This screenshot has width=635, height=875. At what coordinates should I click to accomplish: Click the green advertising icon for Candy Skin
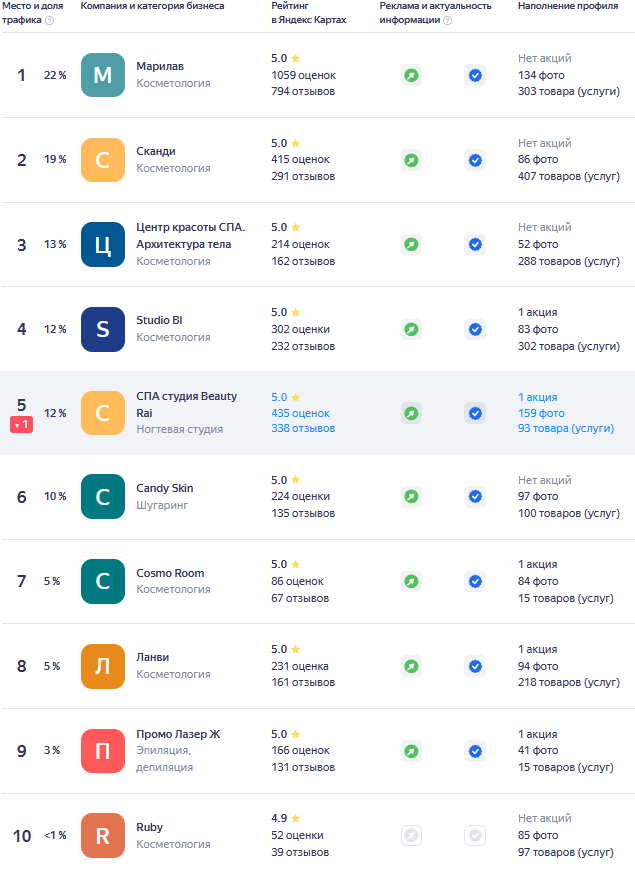click(x=411, y=497)
